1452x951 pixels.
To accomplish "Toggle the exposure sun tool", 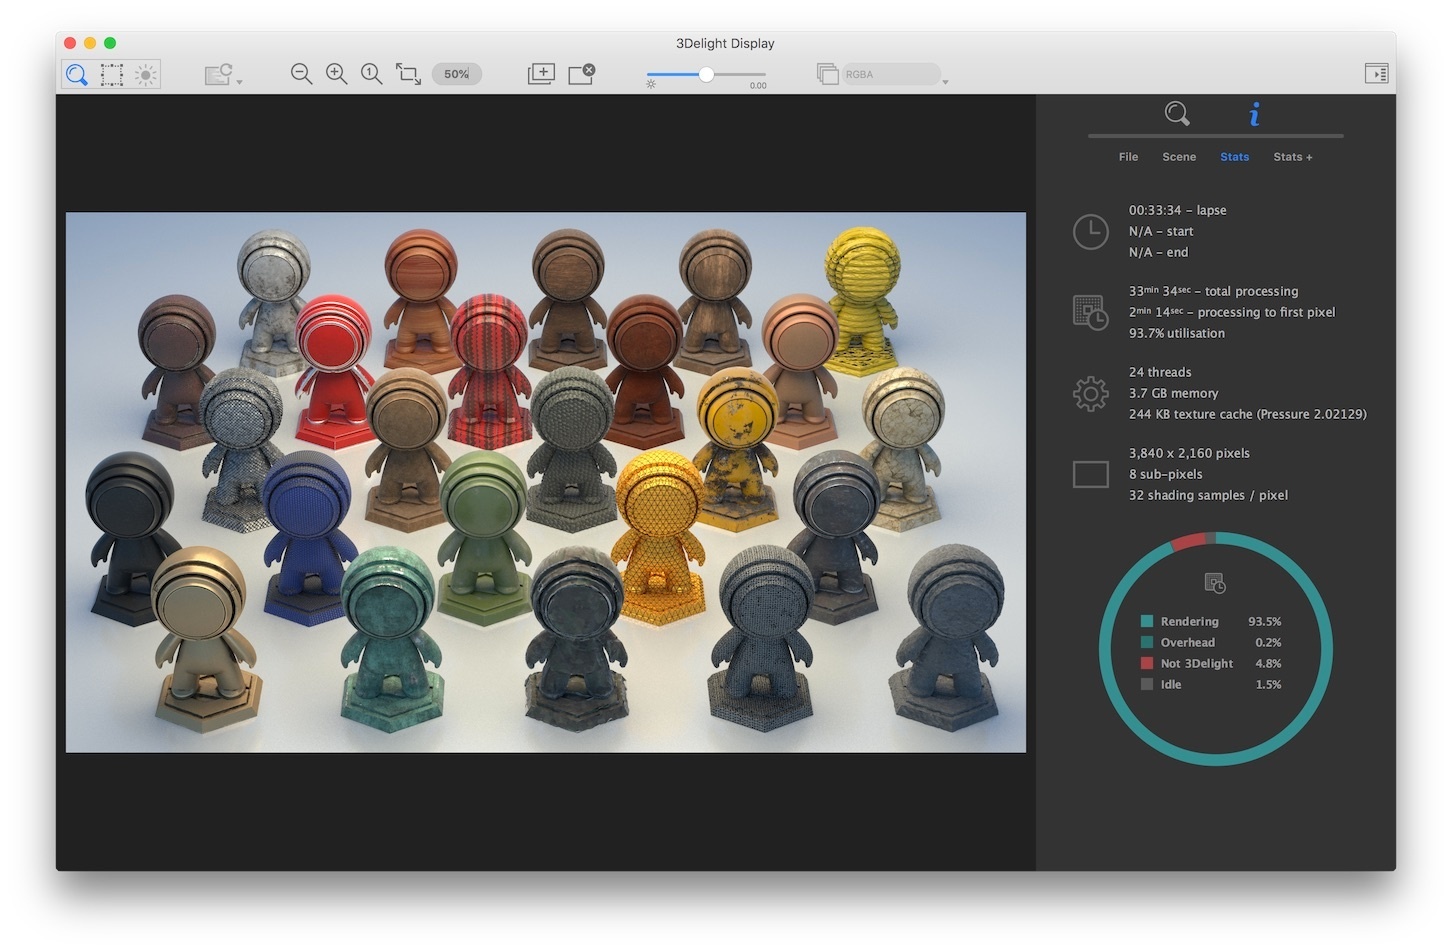I will pyautogui.click(x=146, y=74).
